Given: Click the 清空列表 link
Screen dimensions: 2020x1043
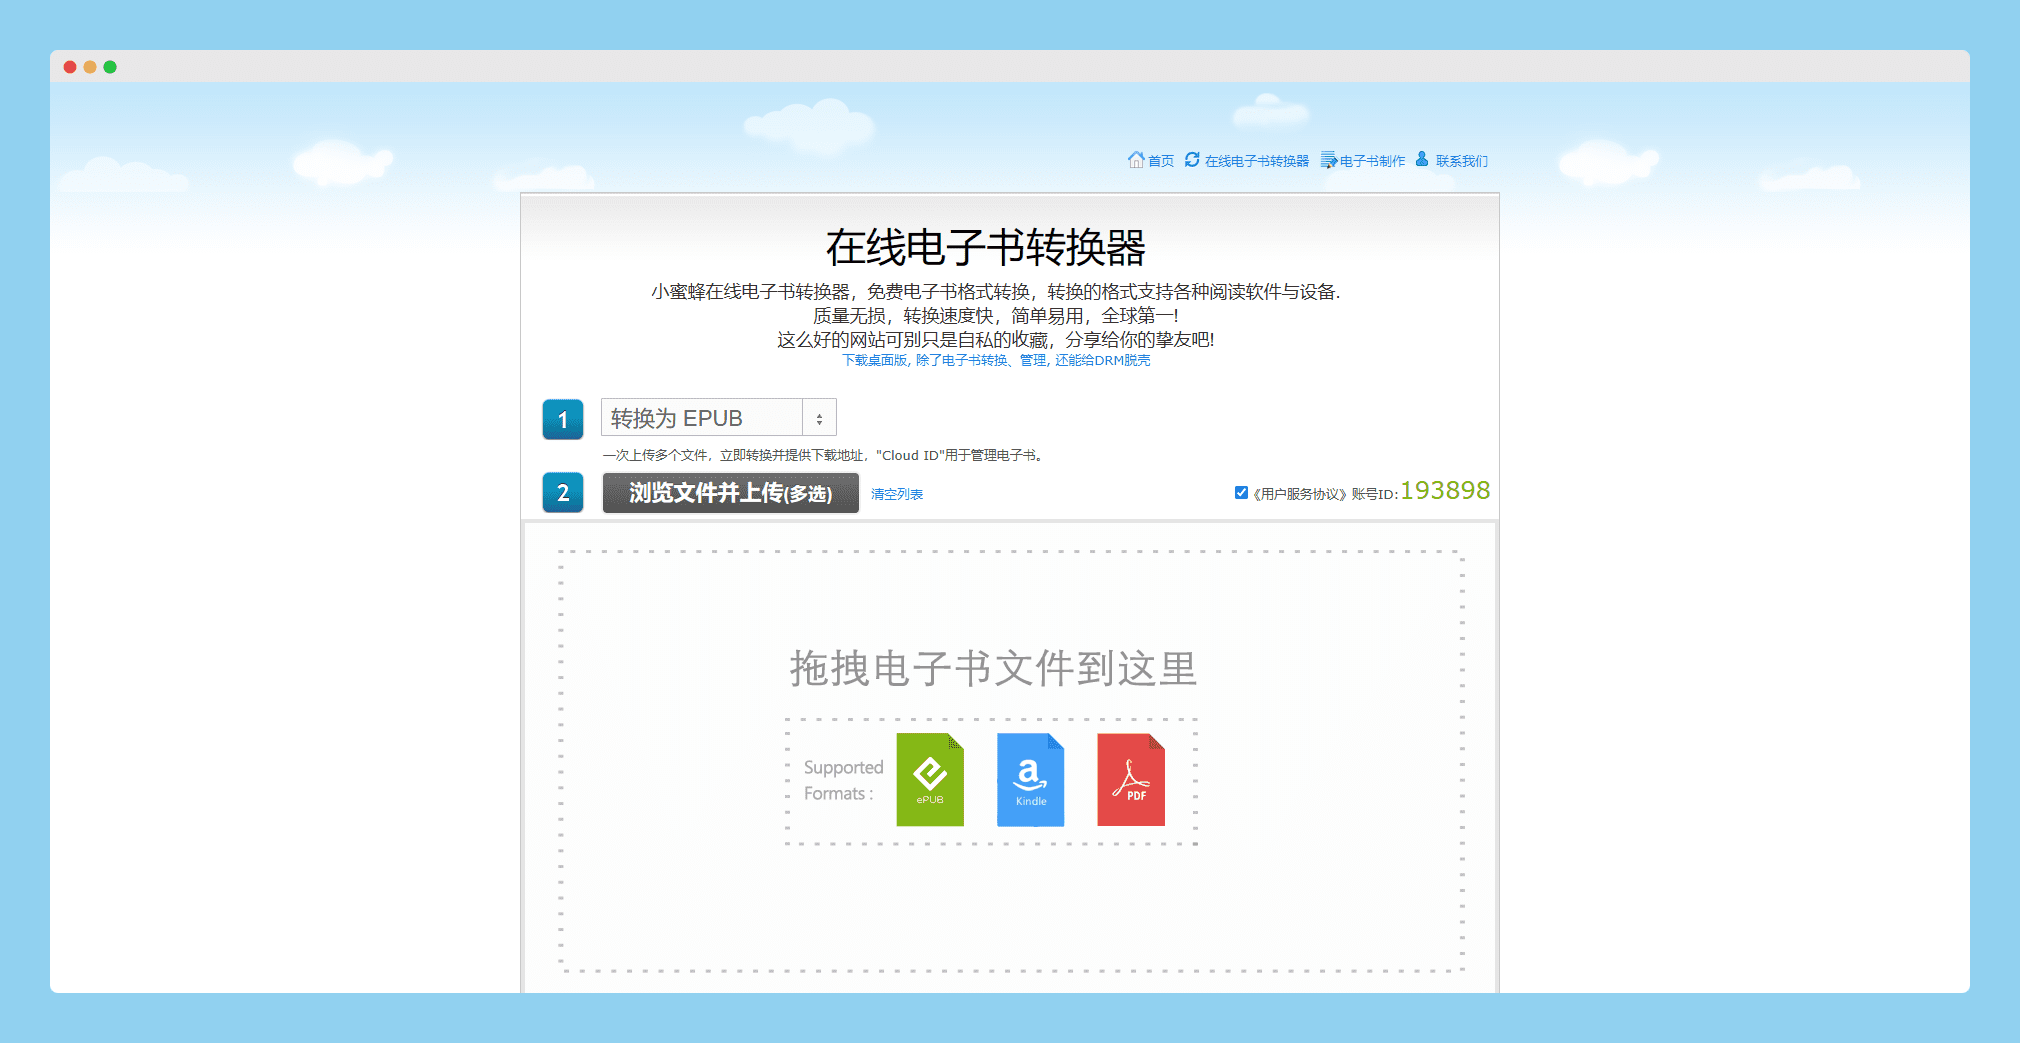Looking at the screenshot, I should pos(896,493).
